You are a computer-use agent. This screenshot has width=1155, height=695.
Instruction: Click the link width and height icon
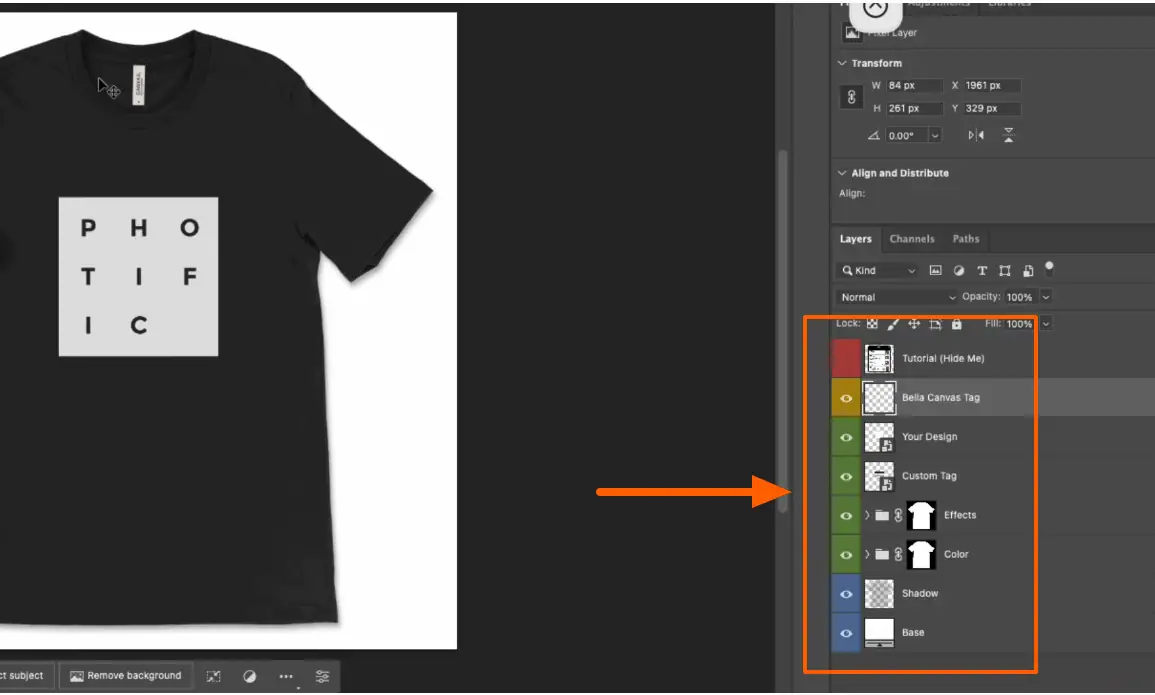pyautogui.click(x=852, y=97)
